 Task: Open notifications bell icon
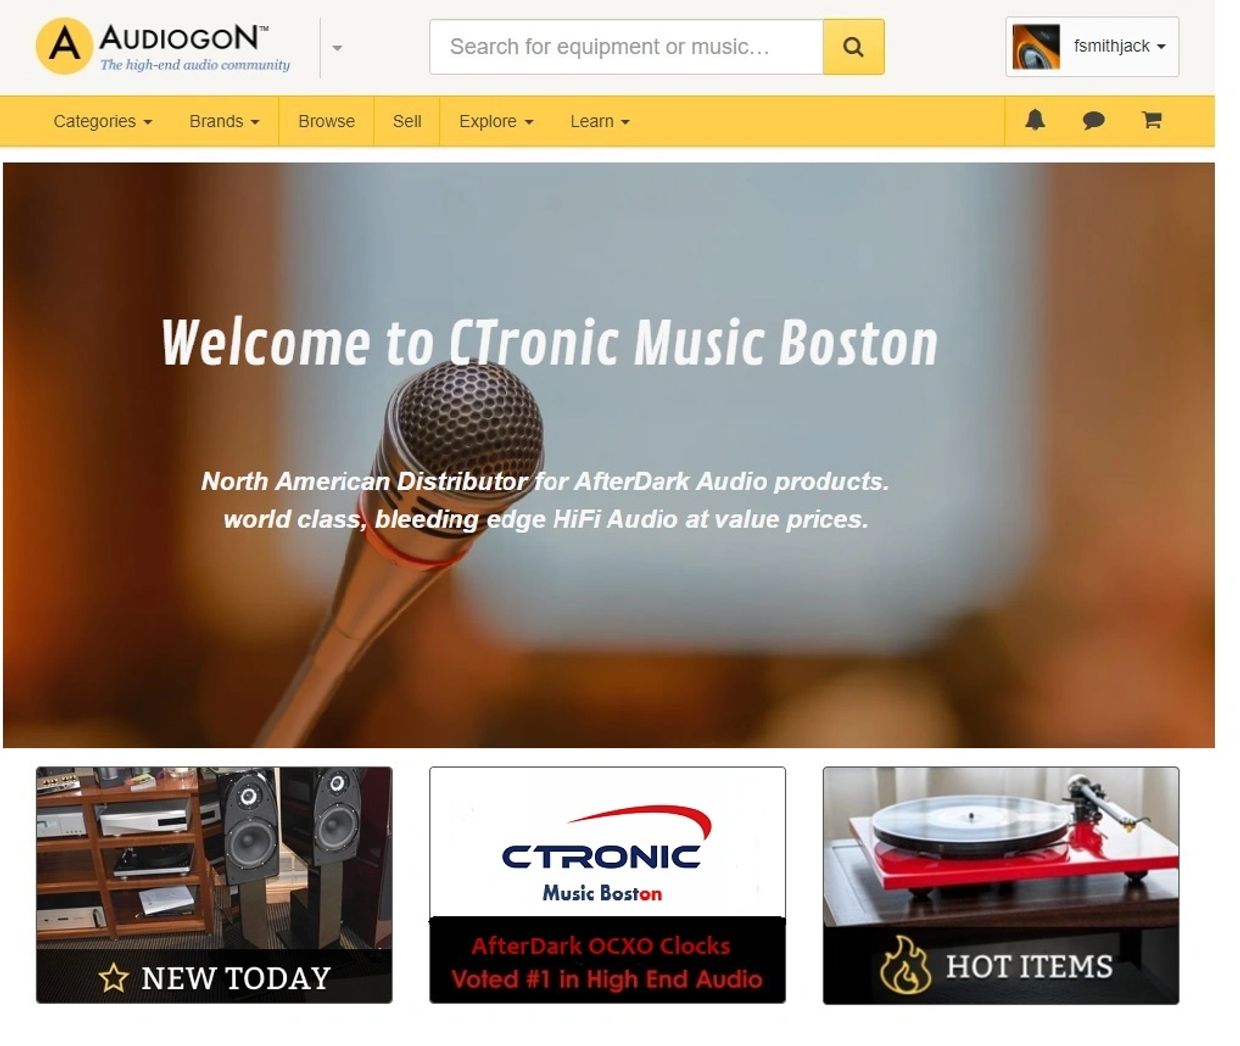(x=1035, y=120)
